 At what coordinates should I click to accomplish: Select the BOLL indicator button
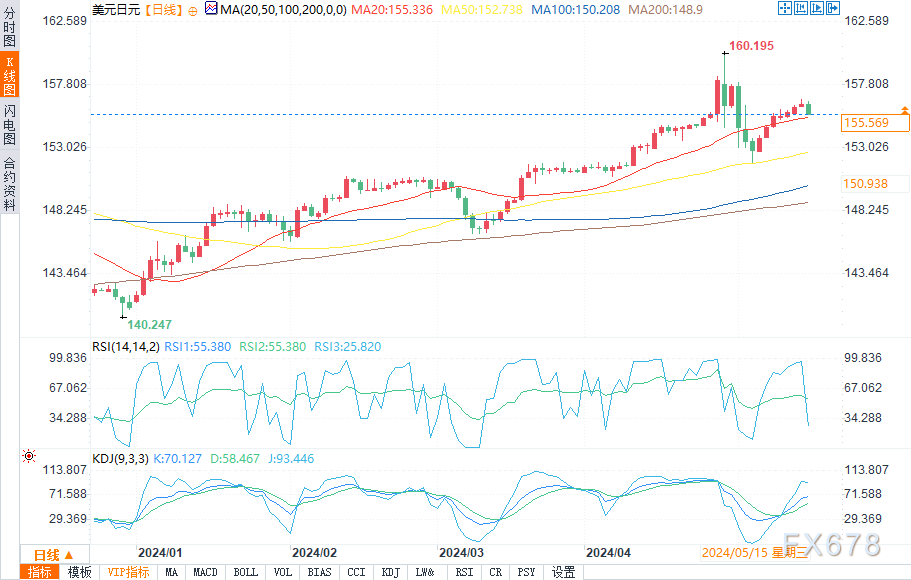[x=246, y=572]
